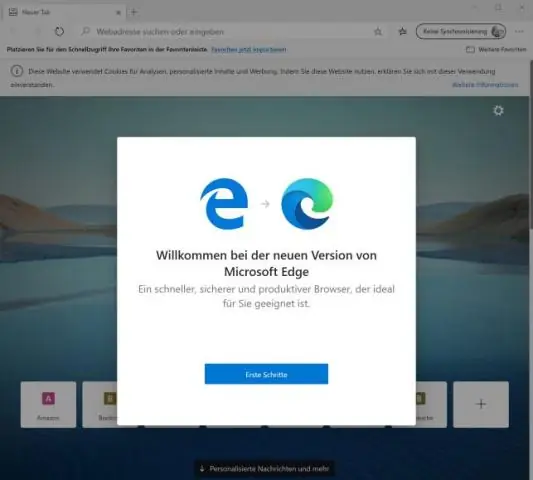
Task: Reload page with the refresh icon
Action: 59,32
